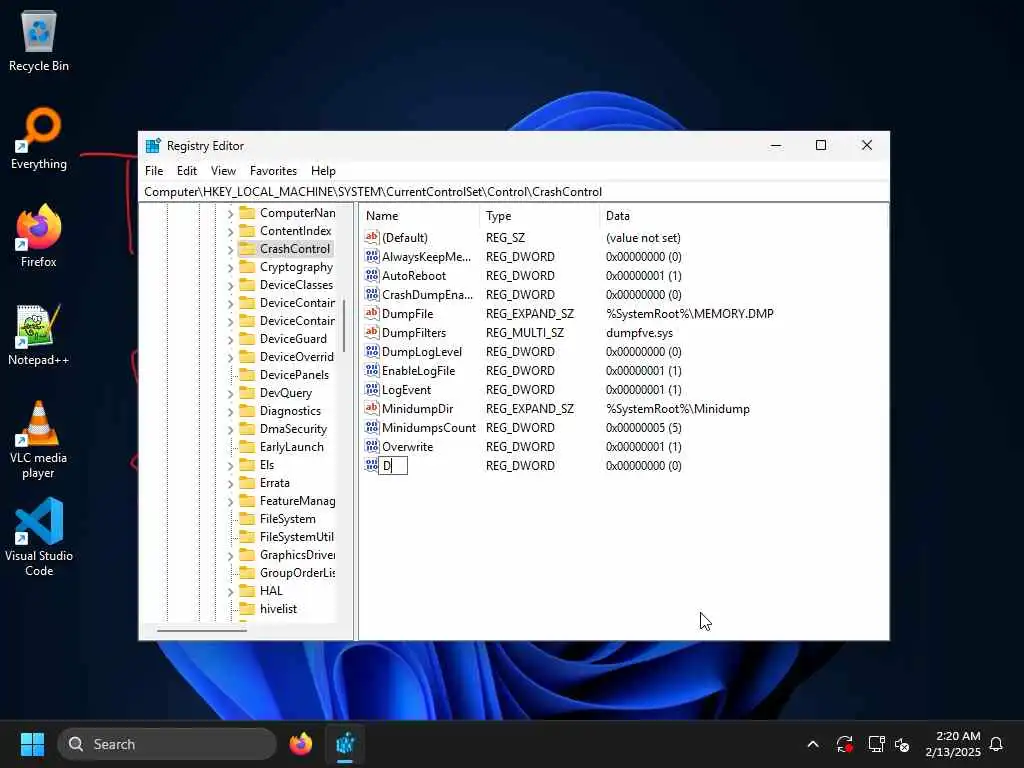Select the DevQuery tree item

point(285,392)
